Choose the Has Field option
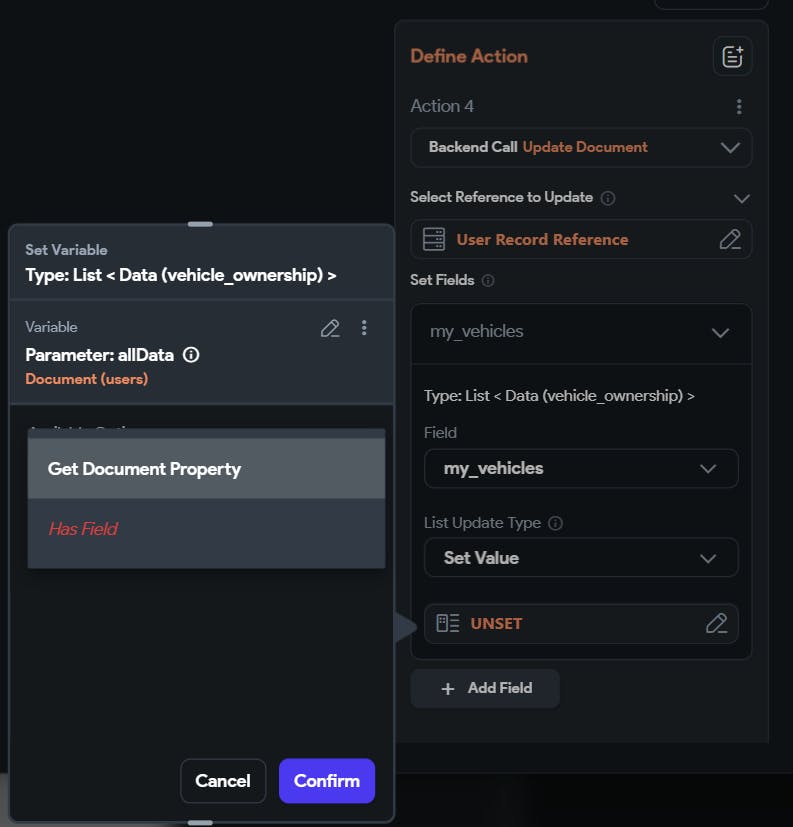This screenshot has height=827, width=793. click(x=206, y=529)
